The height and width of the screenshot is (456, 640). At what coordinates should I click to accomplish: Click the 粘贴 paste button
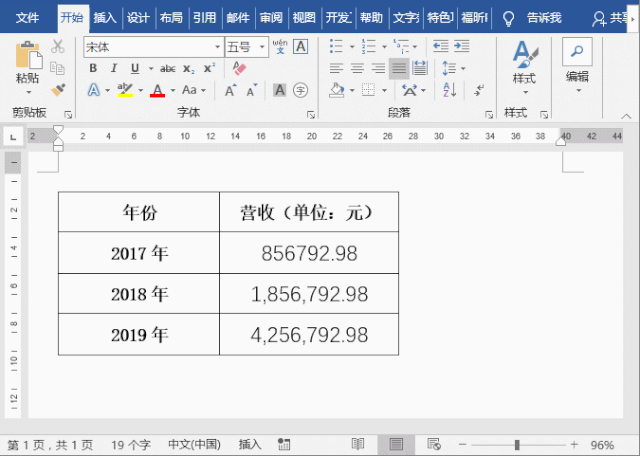tap(28, 62)
